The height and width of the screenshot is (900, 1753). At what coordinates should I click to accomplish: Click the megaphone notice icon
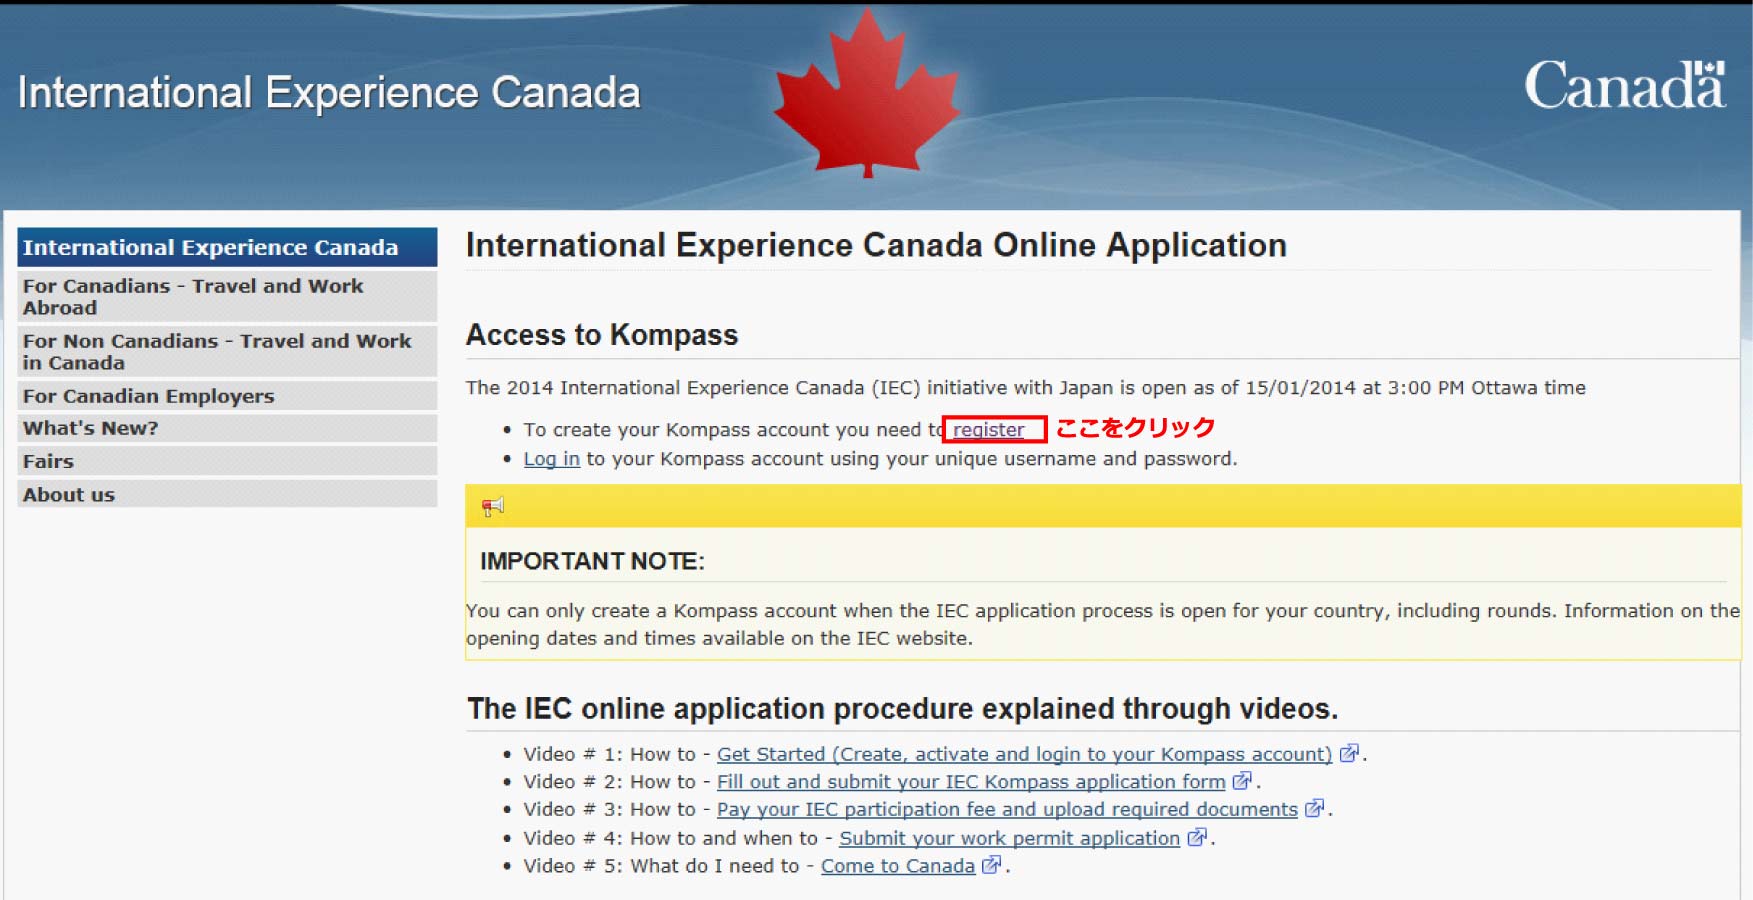[493, 506]
